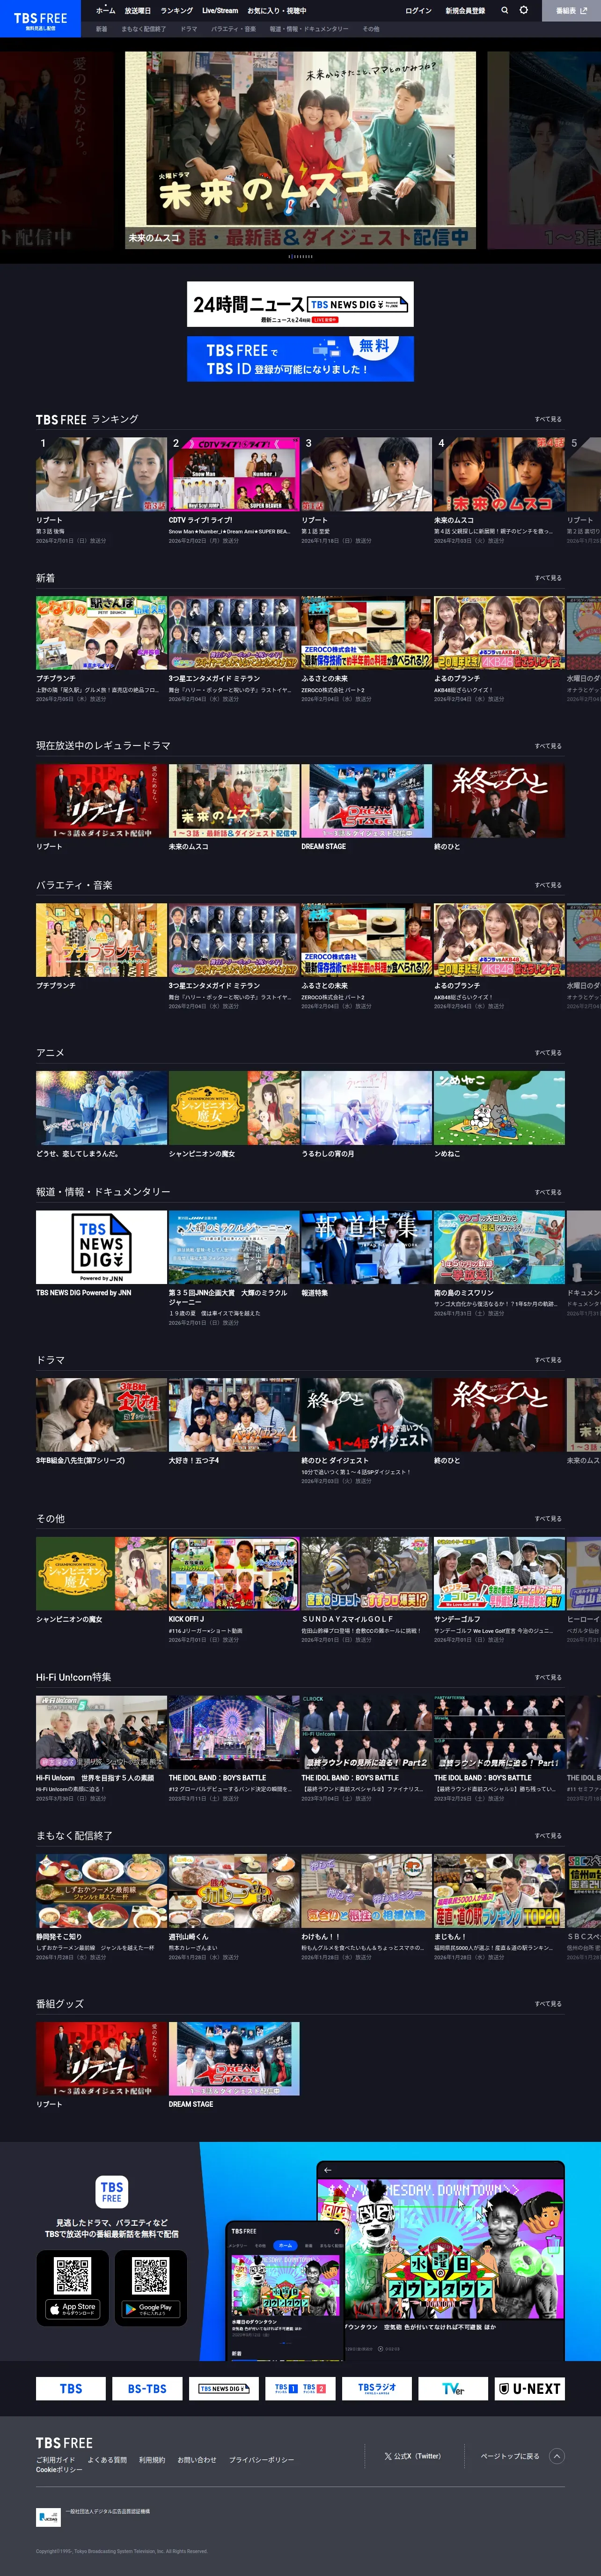601x2576 pixels.
Task: Select the Live/Stream menu item
Action: pos(220,10)
